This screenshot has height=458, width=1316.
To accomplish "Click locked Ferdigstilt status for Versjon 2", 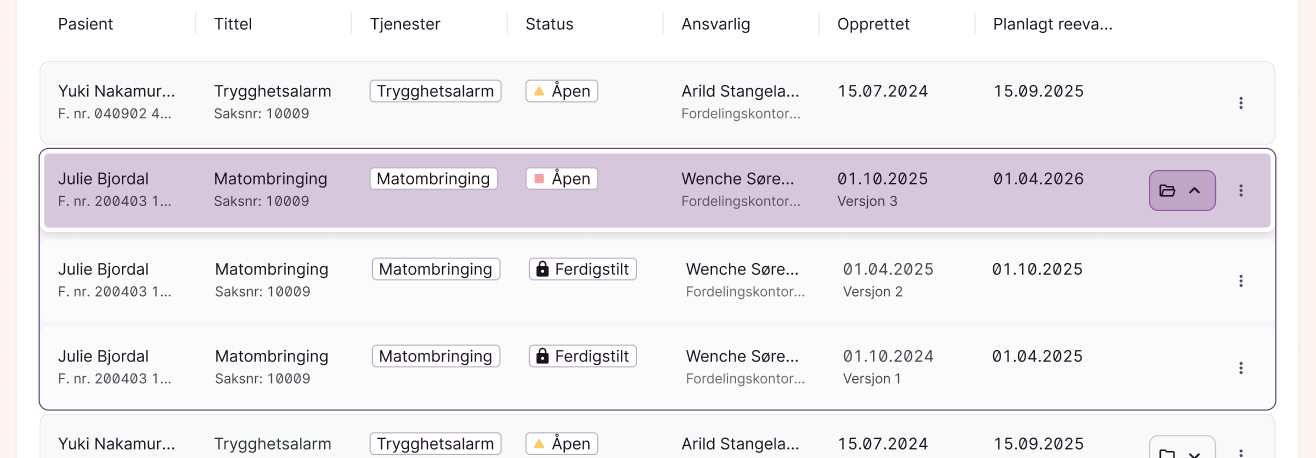I will tap(583, 269).
